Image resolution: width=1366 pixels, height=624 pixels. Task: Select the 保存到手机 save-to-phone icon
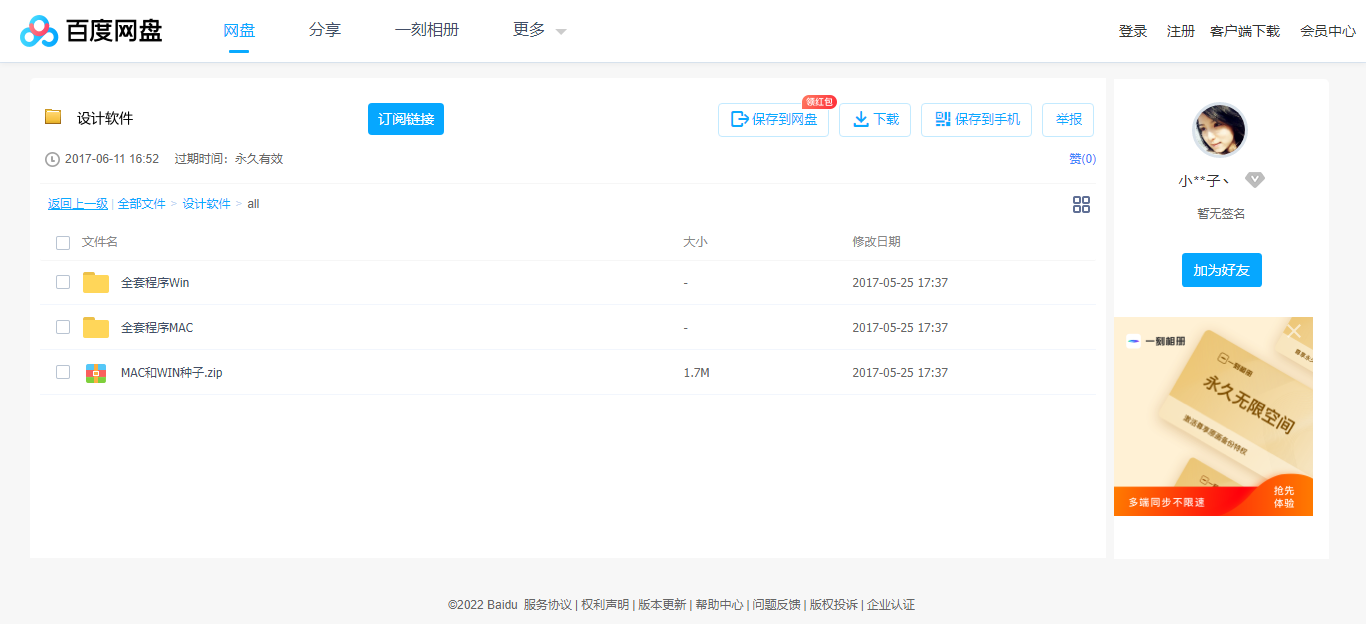coord(941,119)
